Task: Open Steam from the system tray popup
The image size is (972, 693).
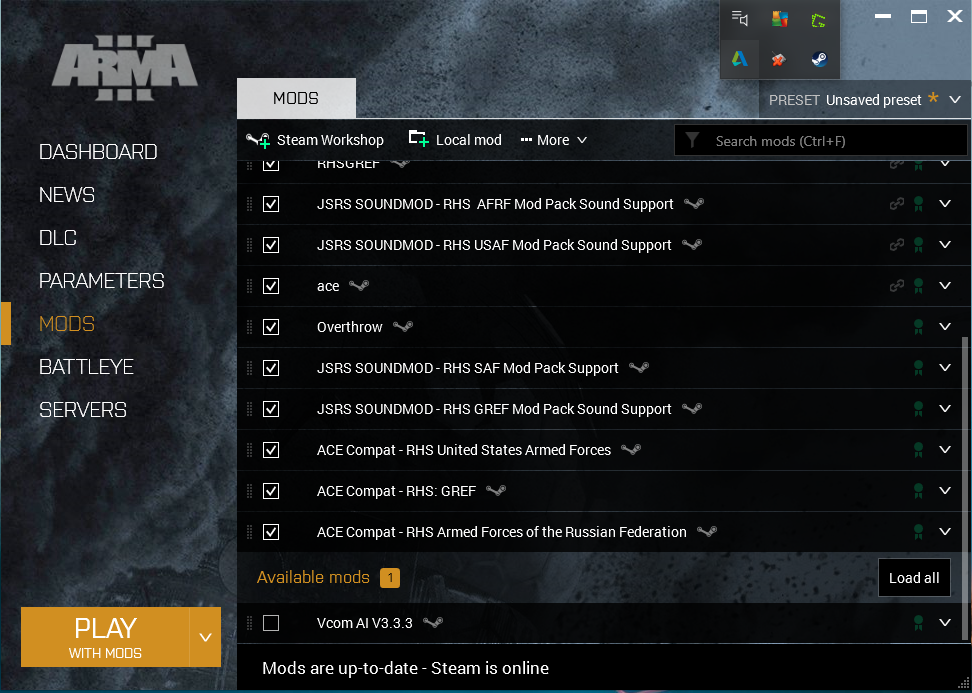Action: click(x=819, y=59)
